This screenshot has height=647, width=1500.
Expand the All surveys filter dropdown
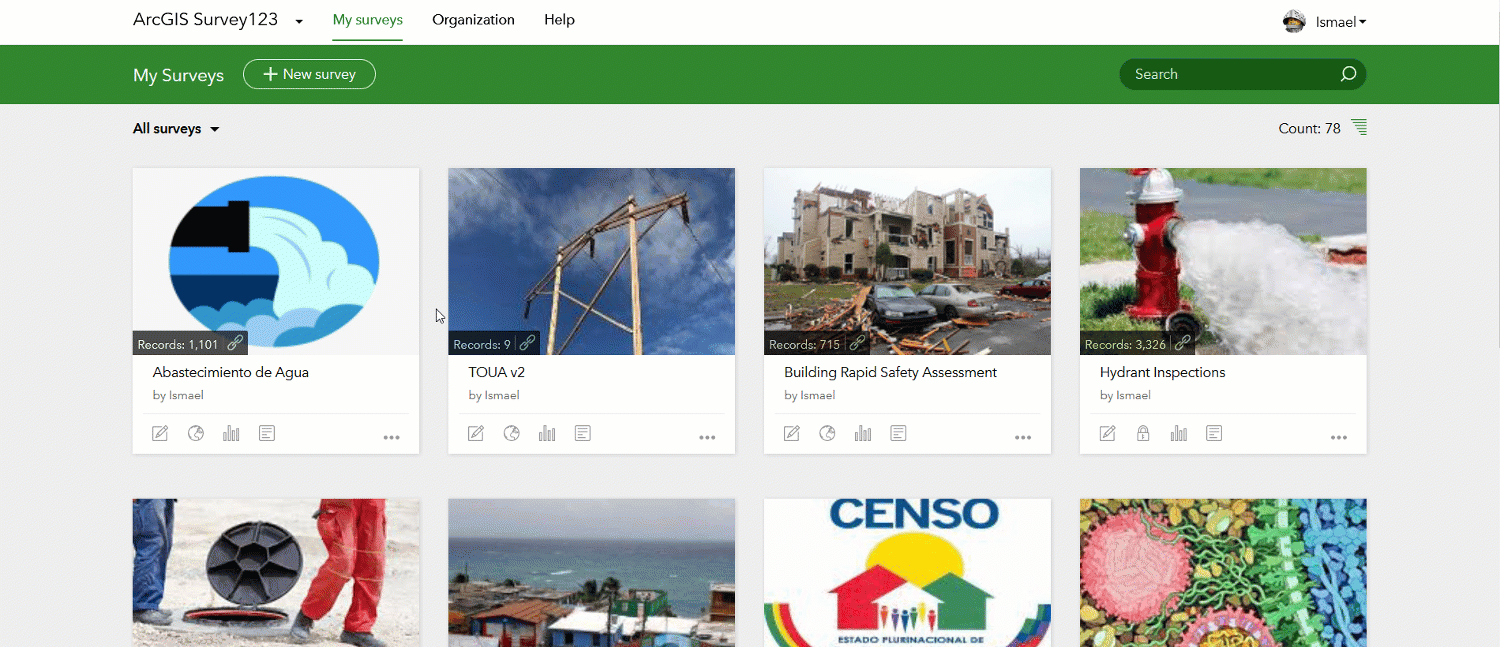(176, 129)
